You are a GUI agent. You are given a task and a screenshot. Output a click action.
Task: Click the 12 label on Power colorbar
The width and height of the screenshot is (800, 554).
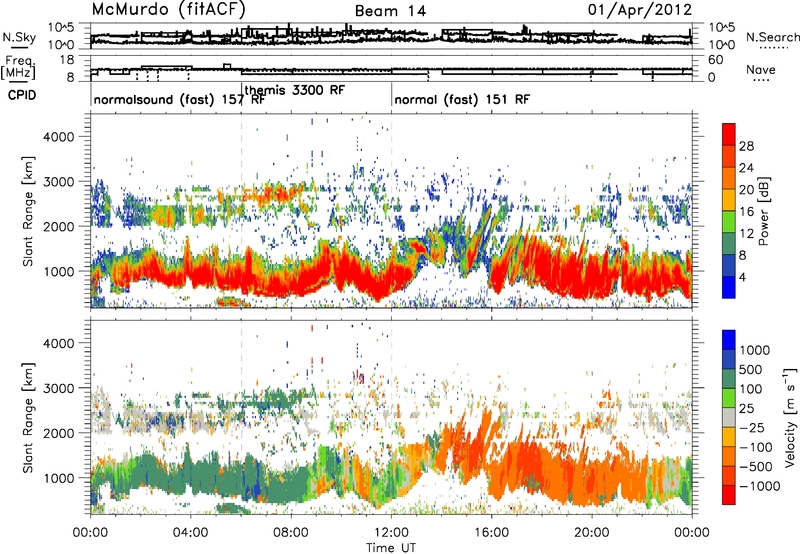click(746, 234)
